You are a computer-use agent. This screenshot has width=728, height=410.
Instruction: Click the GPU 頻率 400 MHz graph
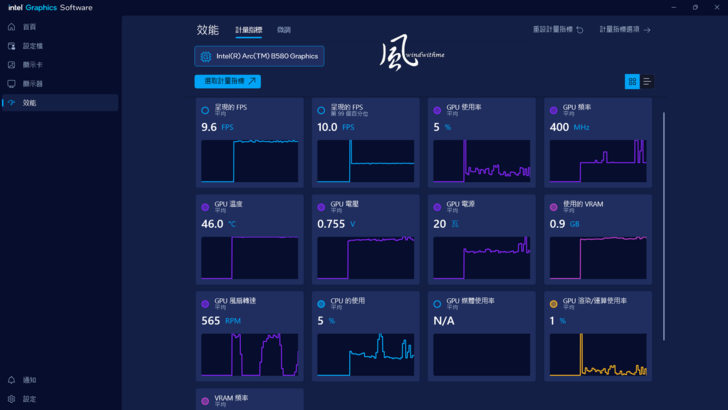[x=598, y=161]
